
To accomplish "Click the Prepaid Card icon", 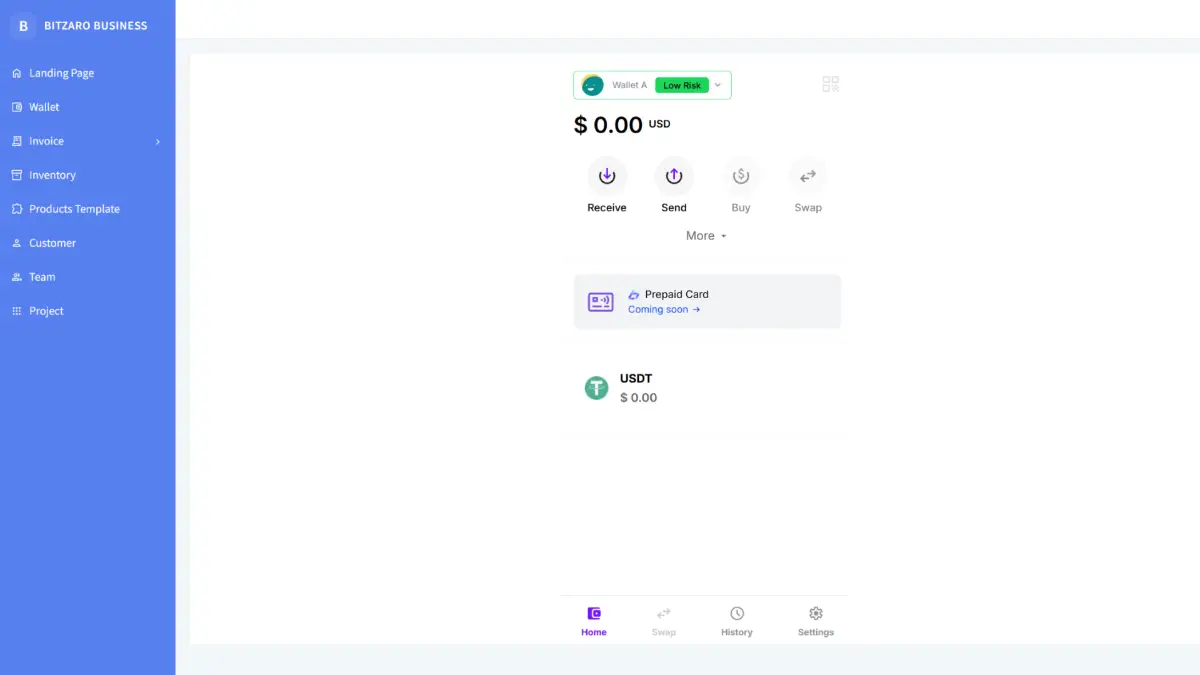I will 601,302.
